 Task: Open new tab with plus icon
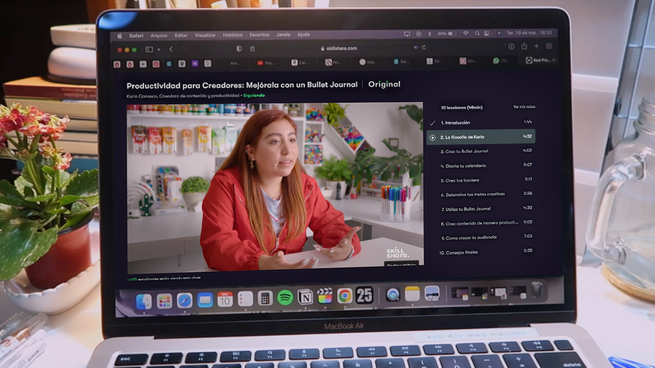(x=536, y=46)
